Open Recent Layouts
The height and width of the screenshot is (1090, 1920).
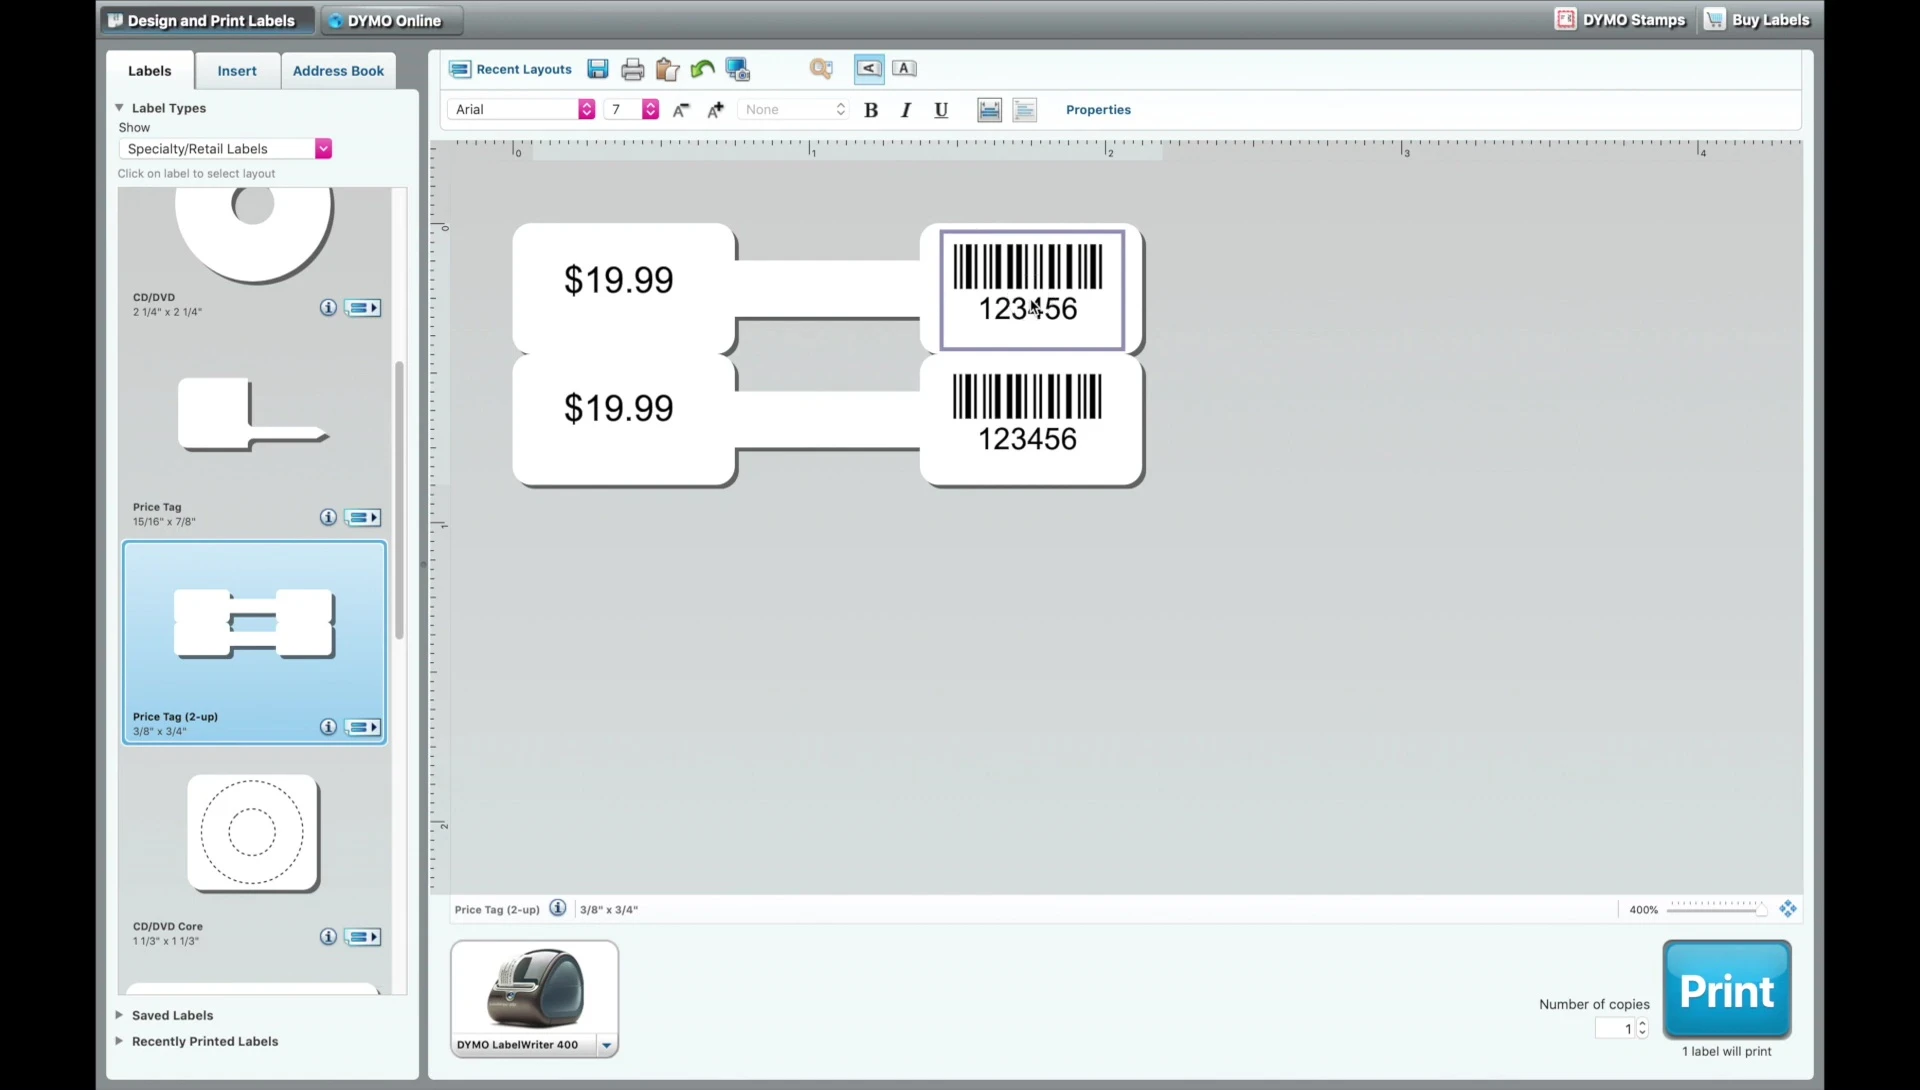[x=511, y=69]
